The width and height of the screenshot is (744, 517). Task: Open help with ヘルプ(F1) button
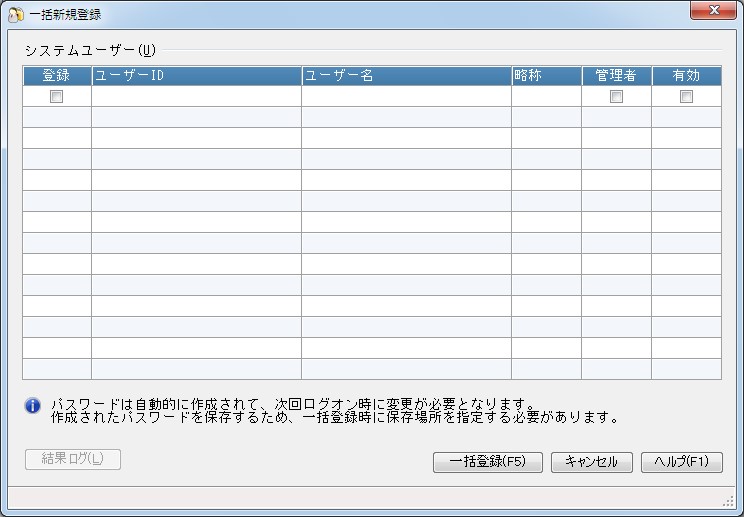pyautogui.click(x=682, y=462)
